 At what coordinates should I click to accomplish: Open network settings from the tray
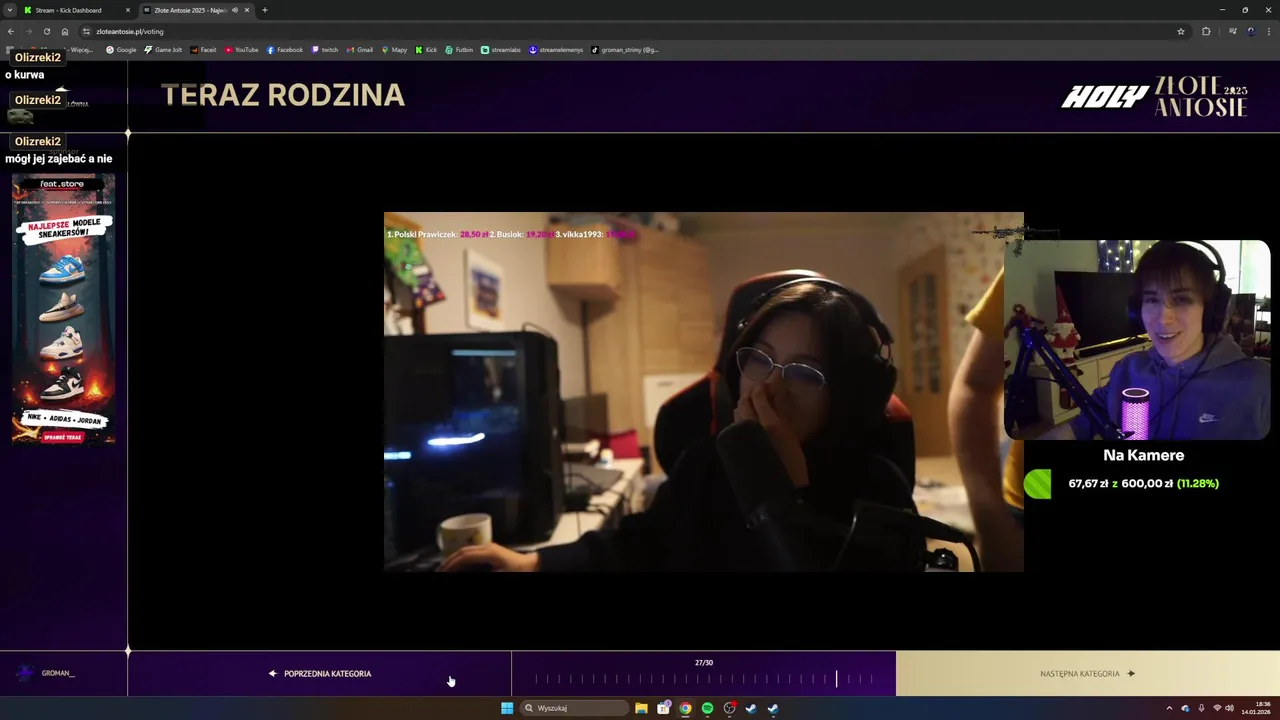(1217, 708)
